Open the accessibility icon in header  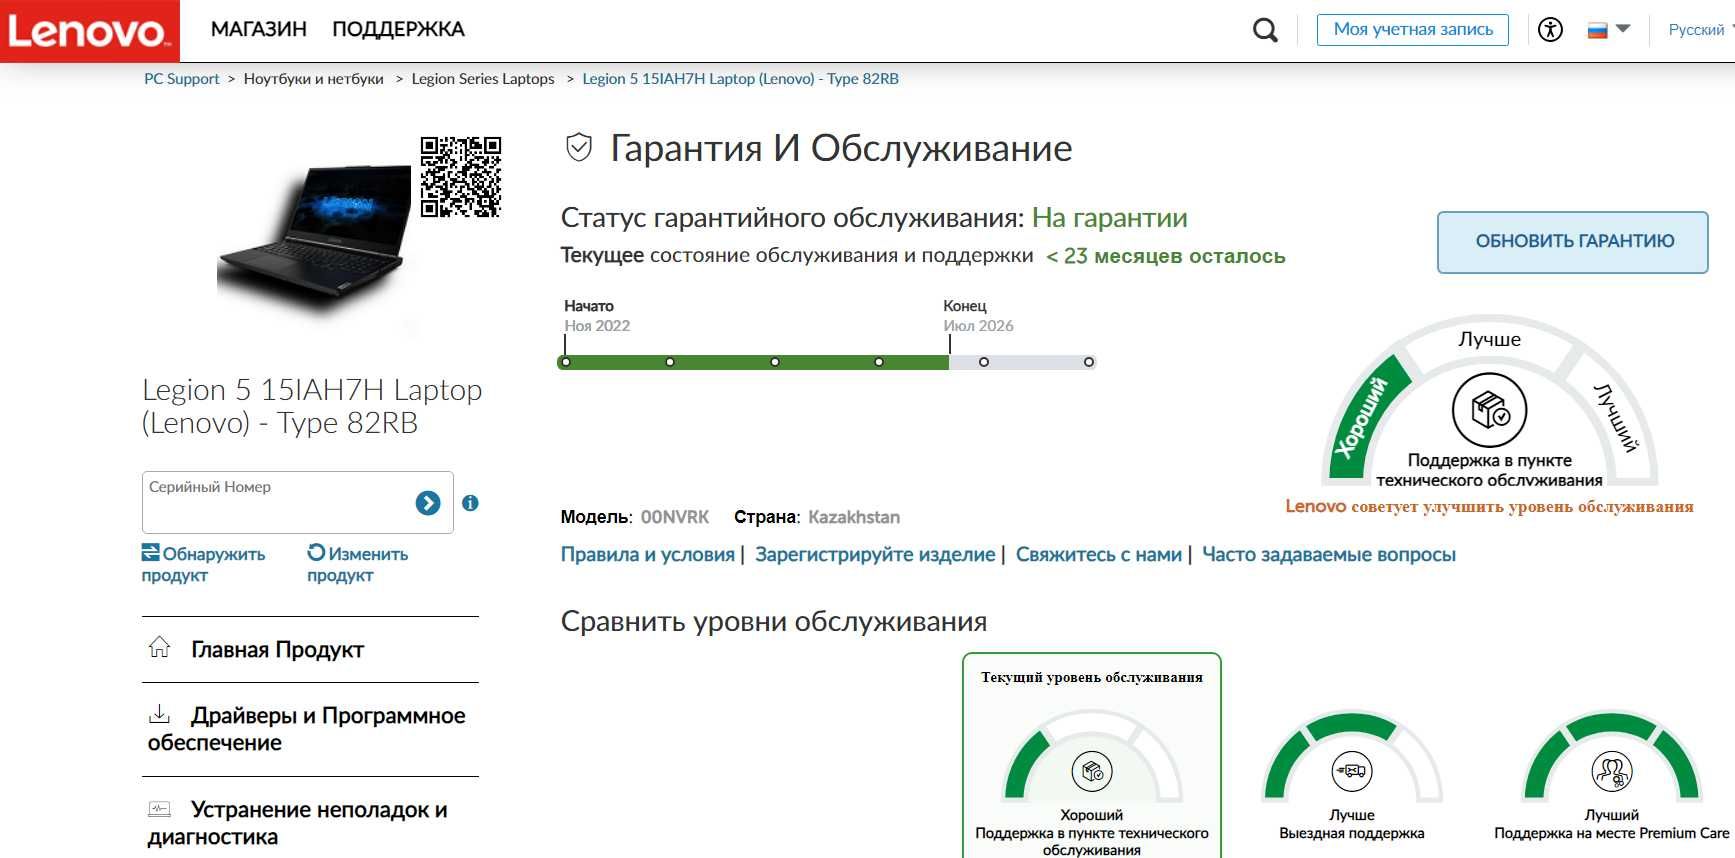(x=1550, y=30)
